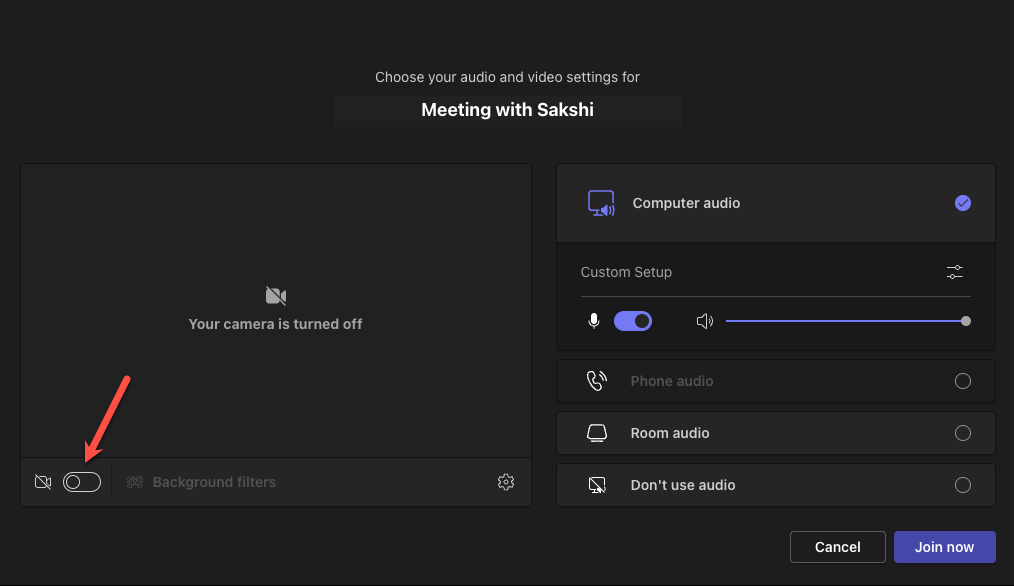Open the device settings gear
This screenshot has height=586, width=1014.
click(506, 481)
